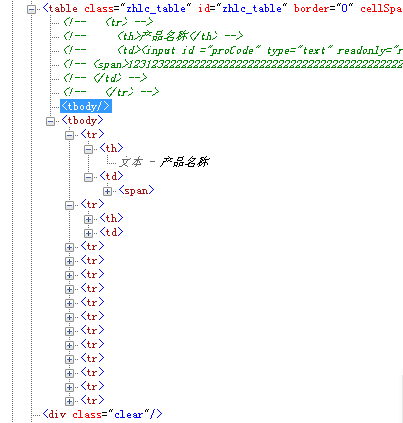
Task: Select the highlighted empty <tbody/> node
Action: tap(86, 106)
